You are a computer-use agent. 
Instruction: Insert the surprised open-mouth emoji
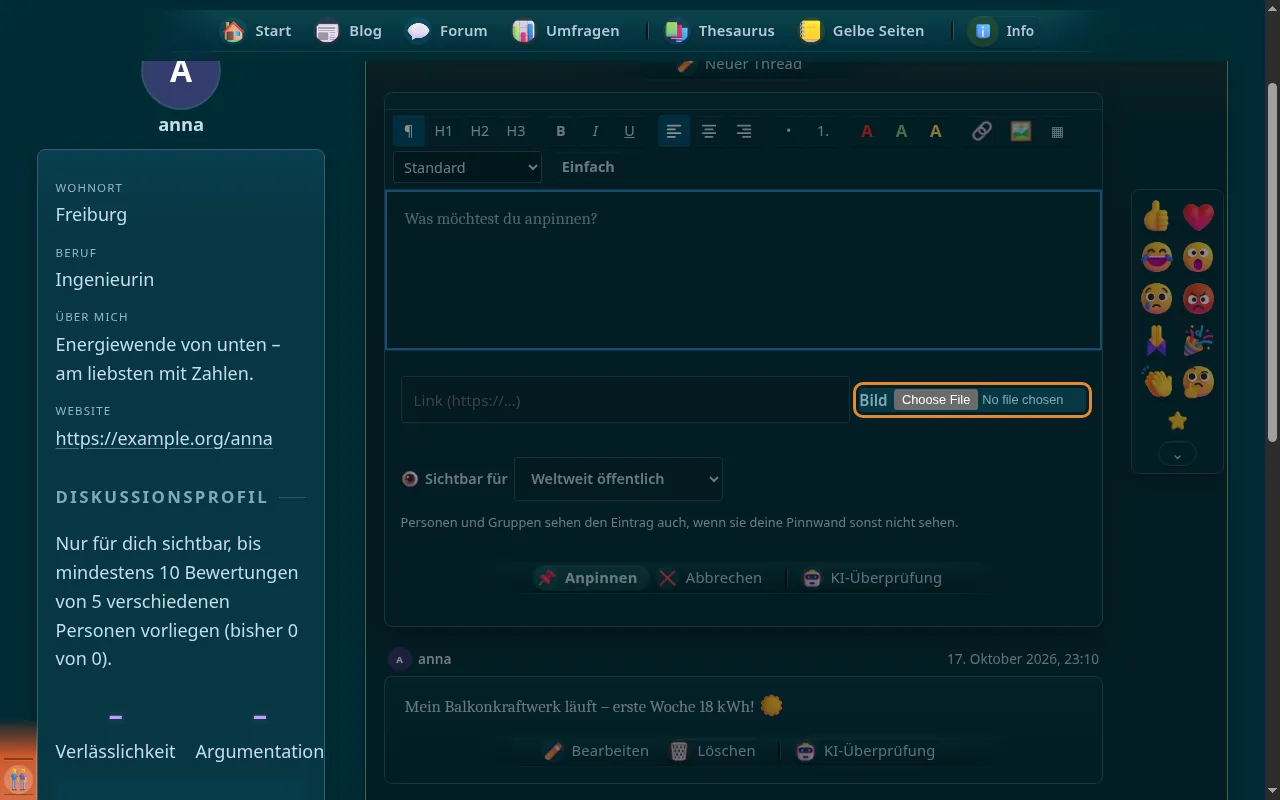[x=1198, y=257]
